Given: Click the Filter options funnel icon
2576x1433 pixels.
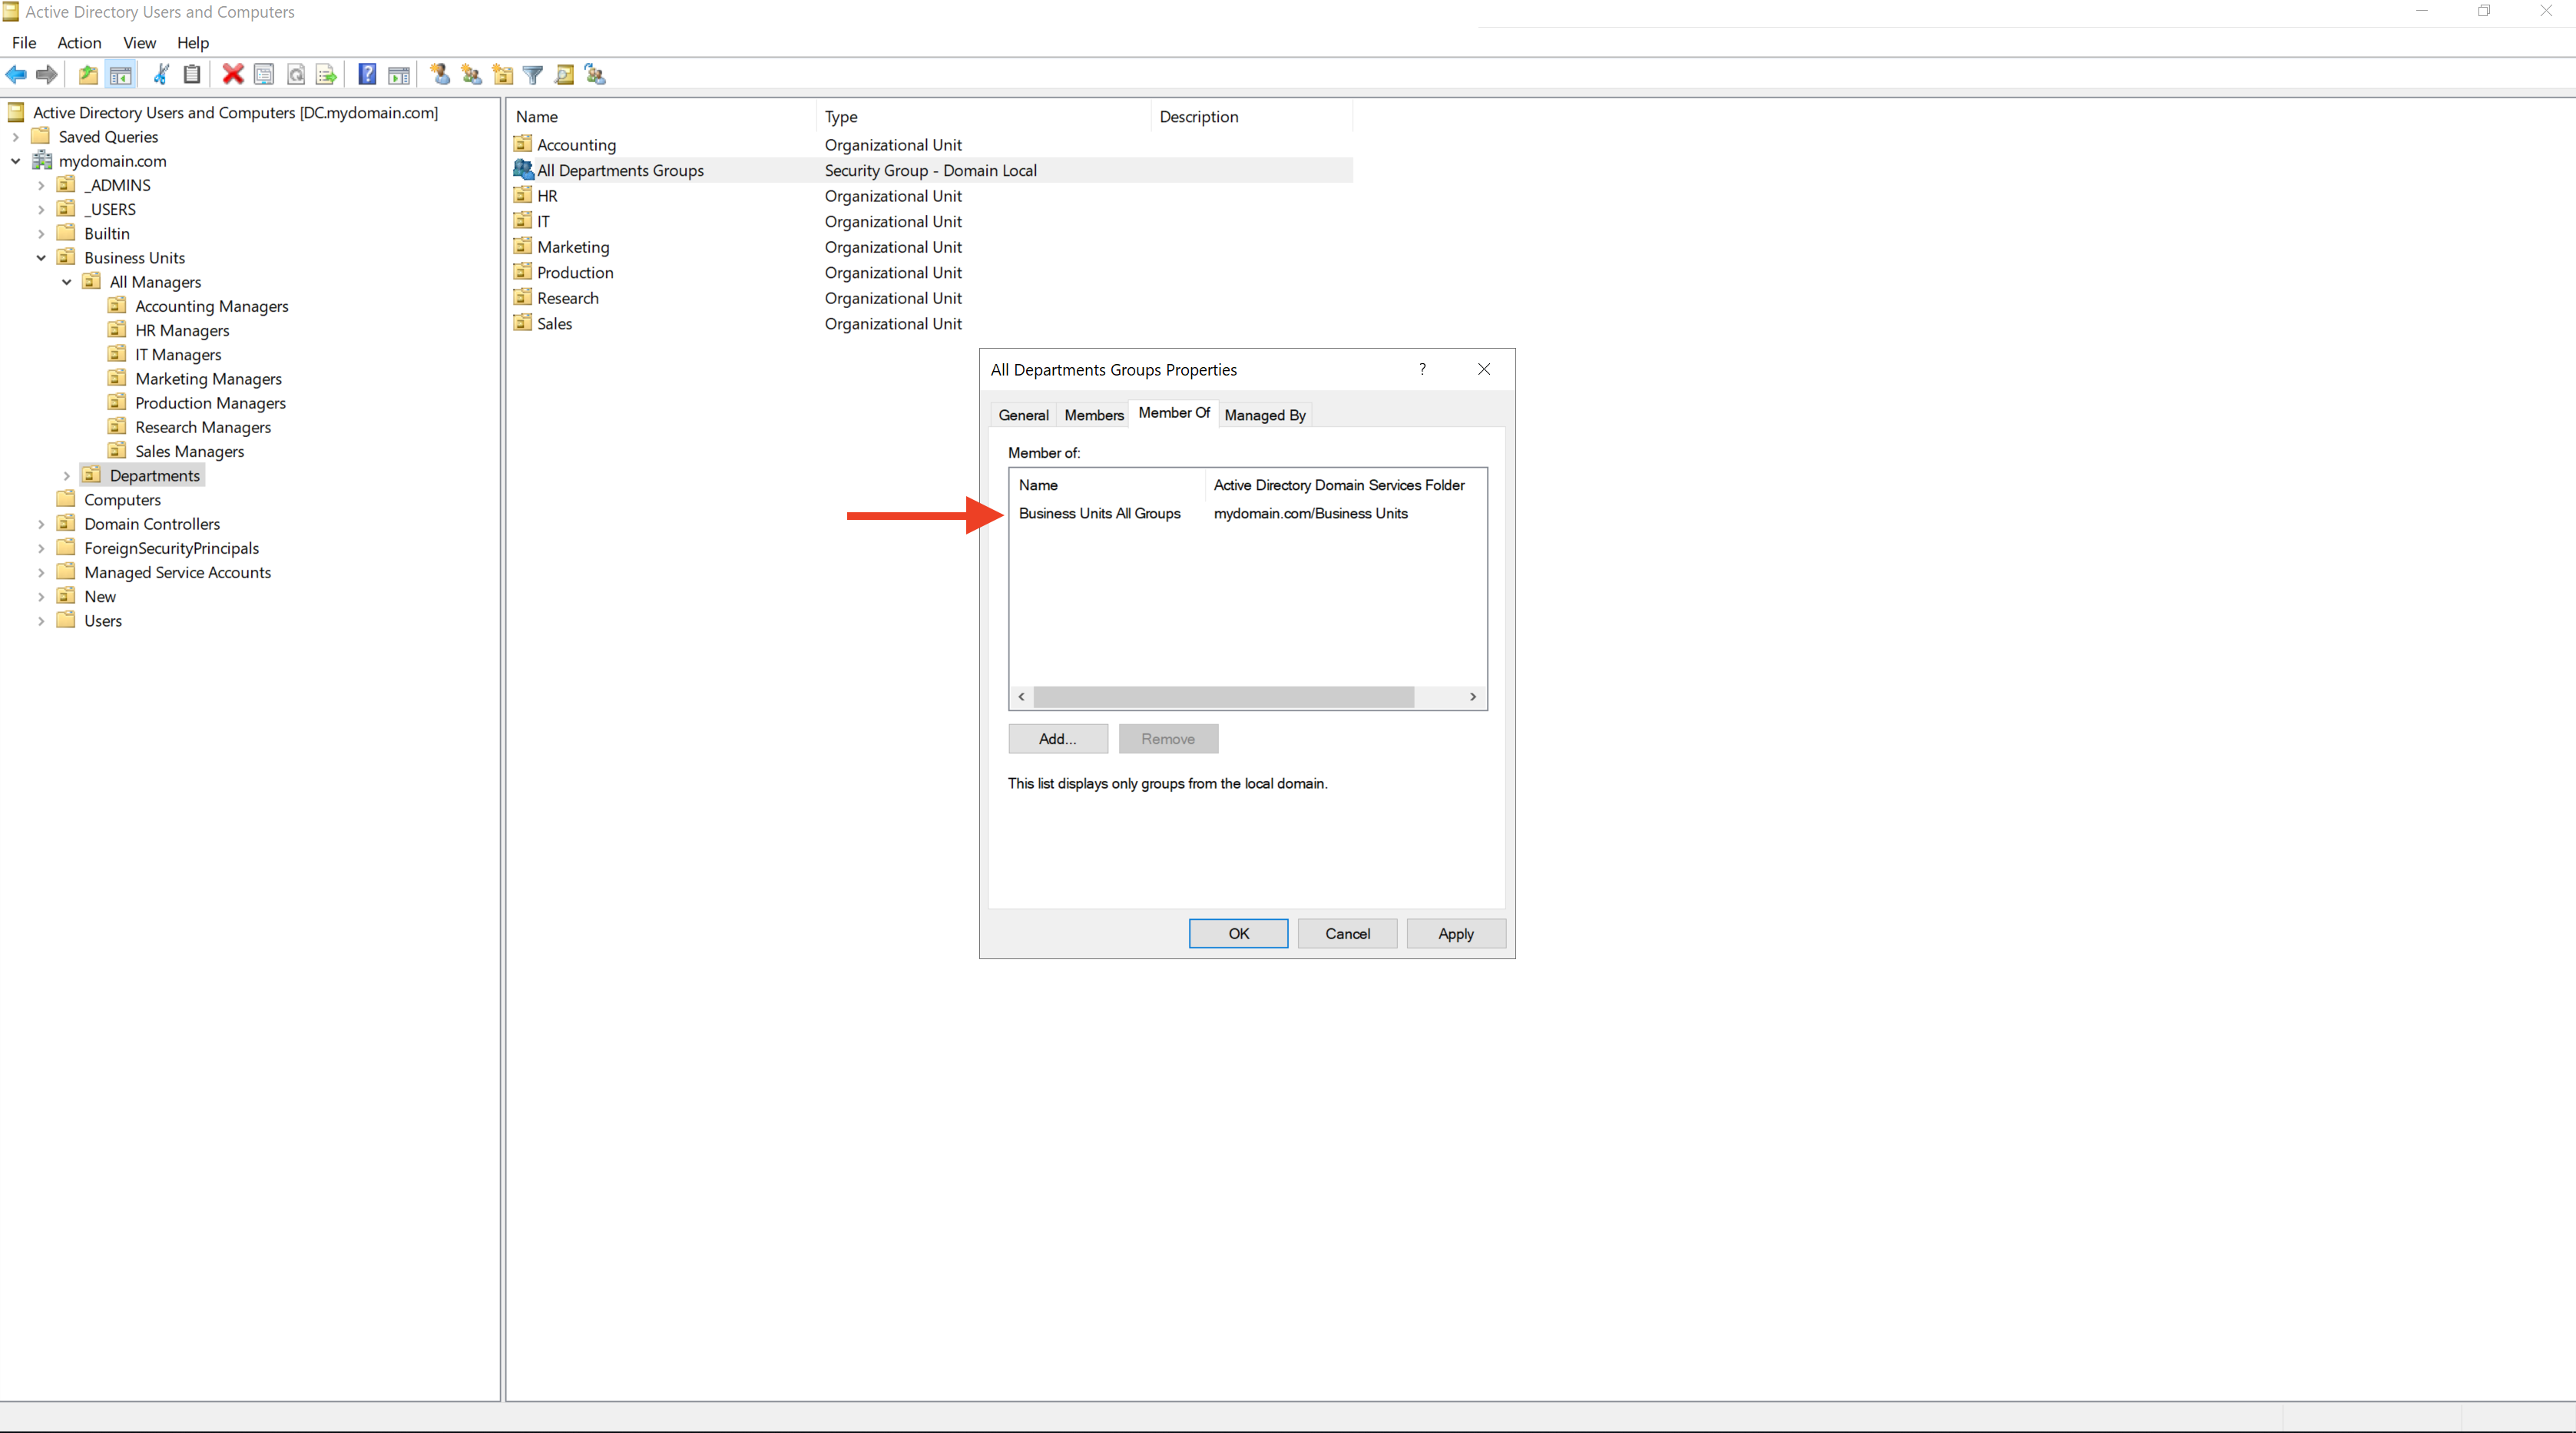Looking at the screenshot, I should click(x=533, y=74).
